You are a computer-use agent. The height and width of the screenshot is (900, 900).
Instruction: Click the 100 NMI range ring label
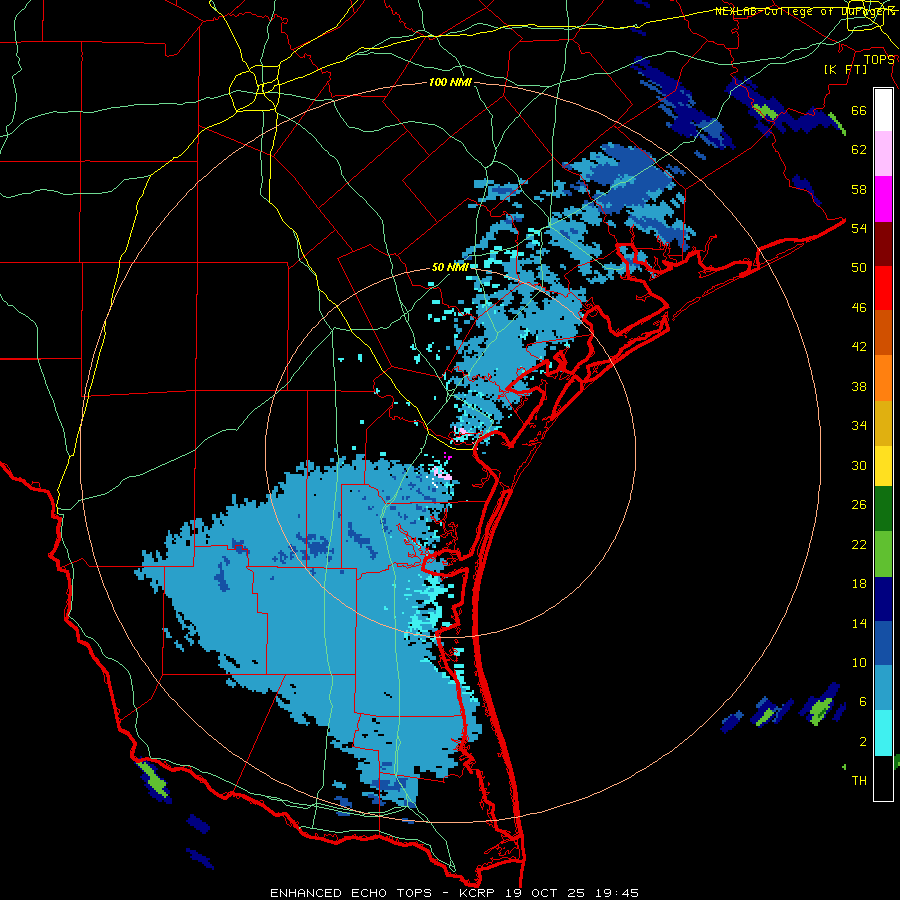450,82
